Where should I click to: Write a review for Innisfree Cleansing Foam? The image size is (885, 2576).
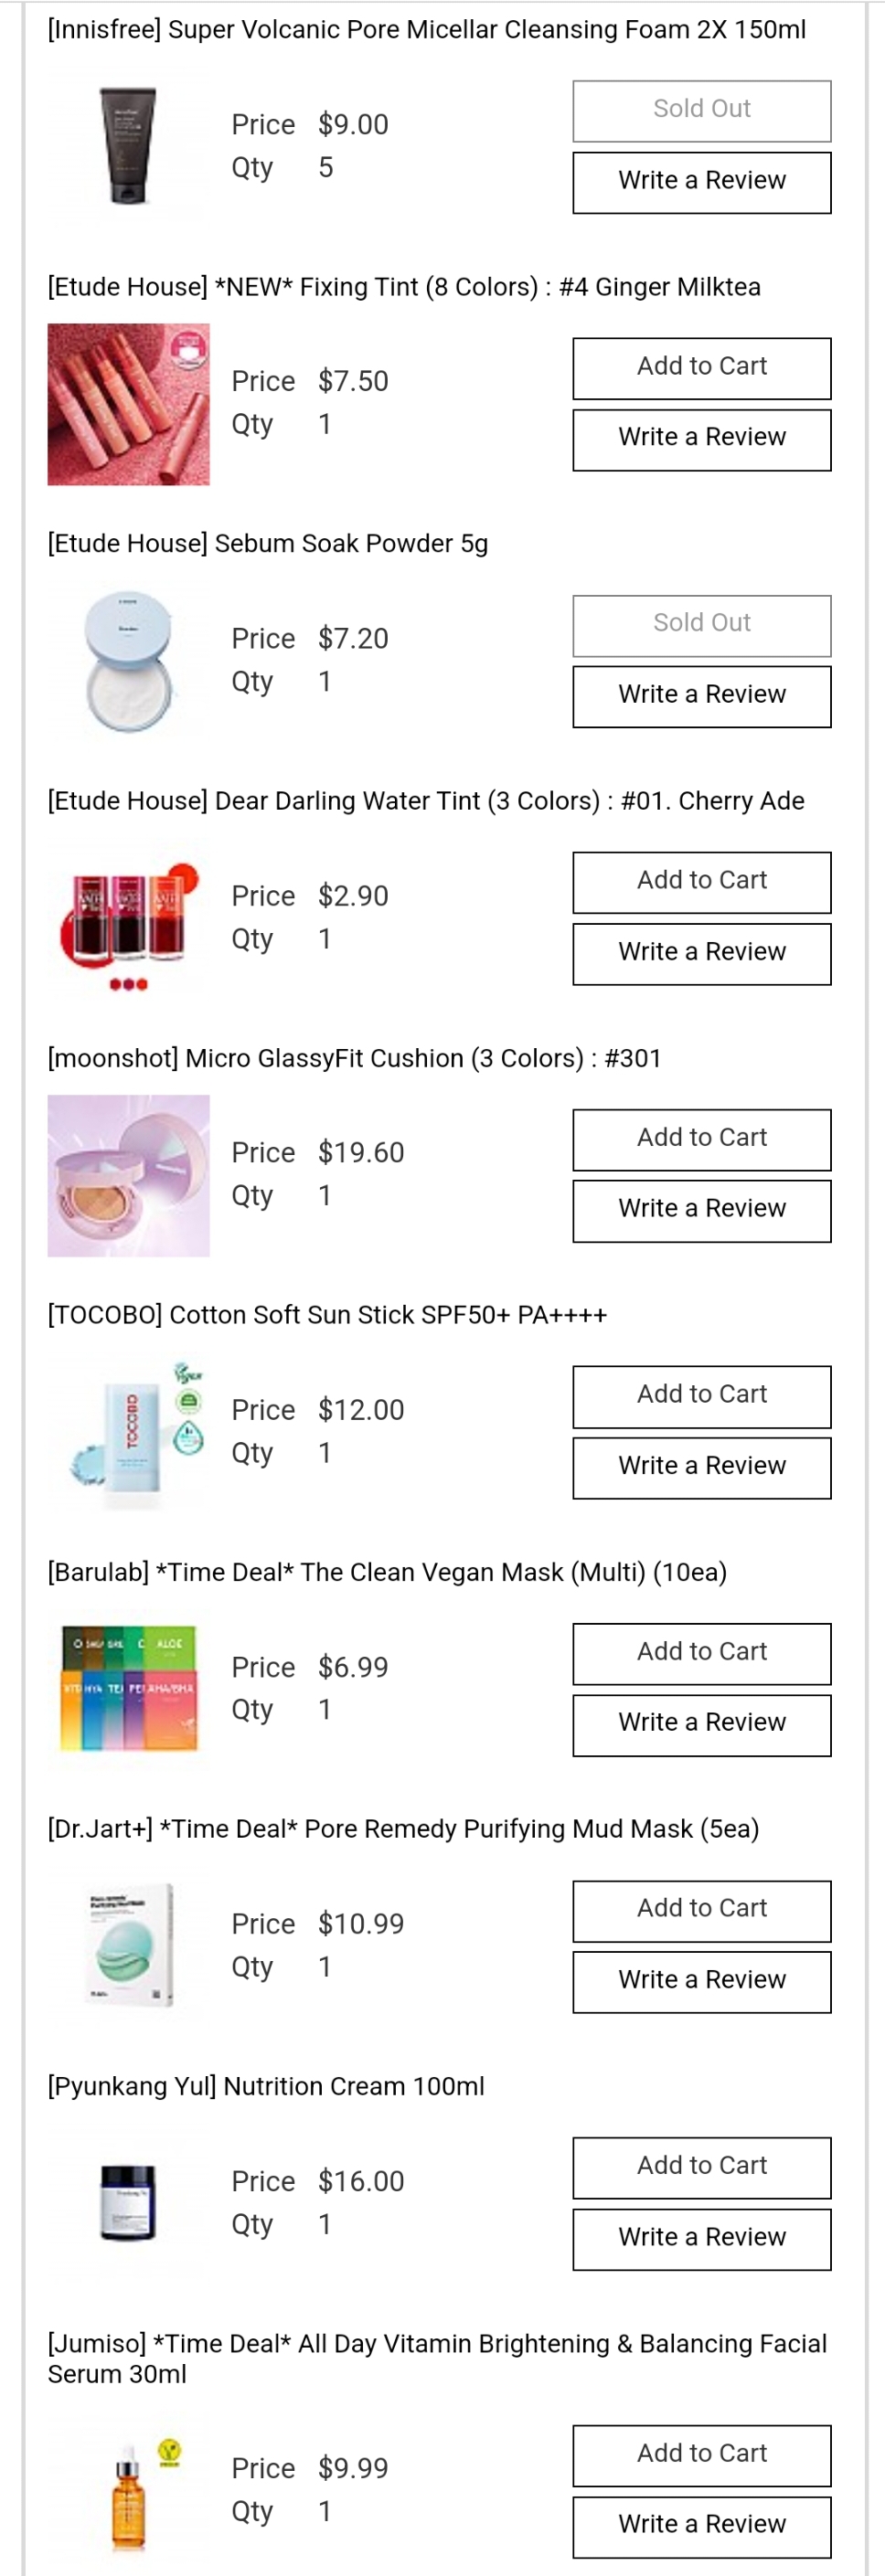point(701,181)
